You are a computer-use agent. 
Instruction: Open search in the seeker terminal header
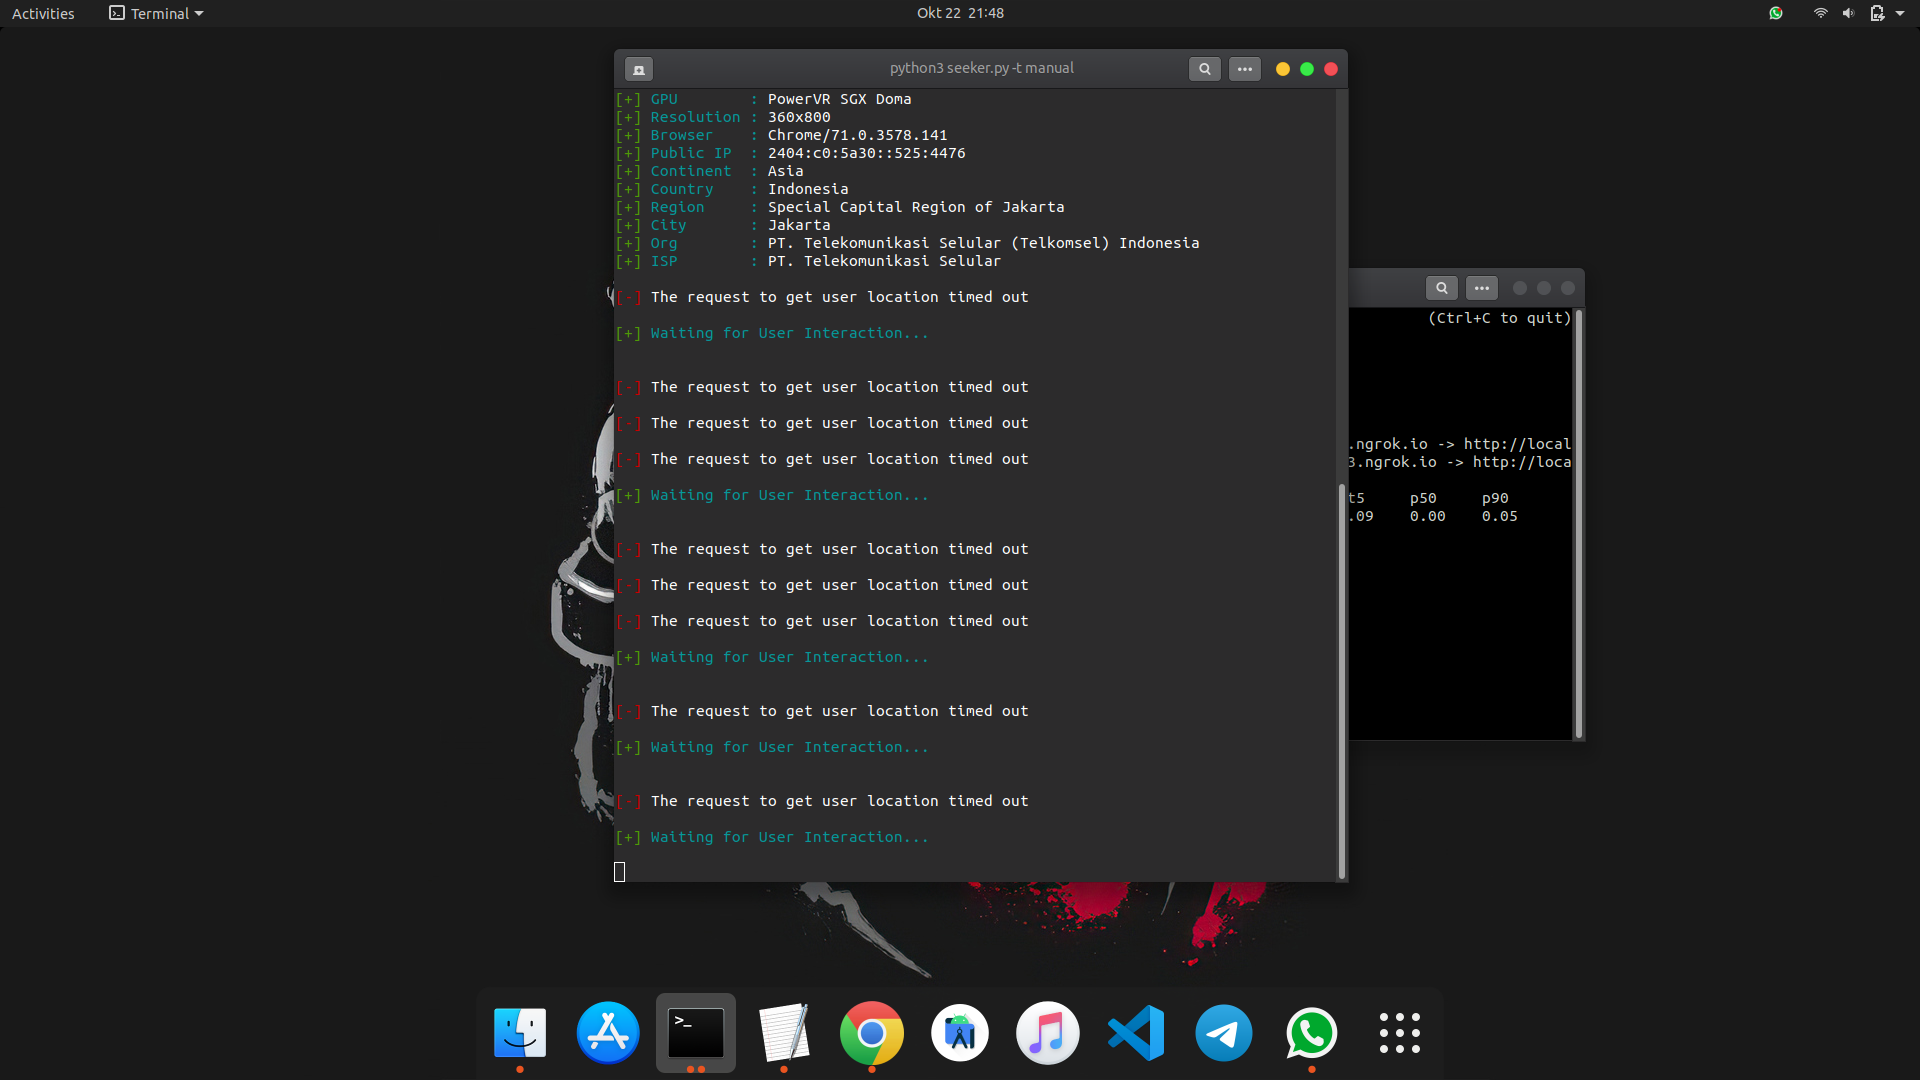pyautogui.click(x=1205, y=69)
